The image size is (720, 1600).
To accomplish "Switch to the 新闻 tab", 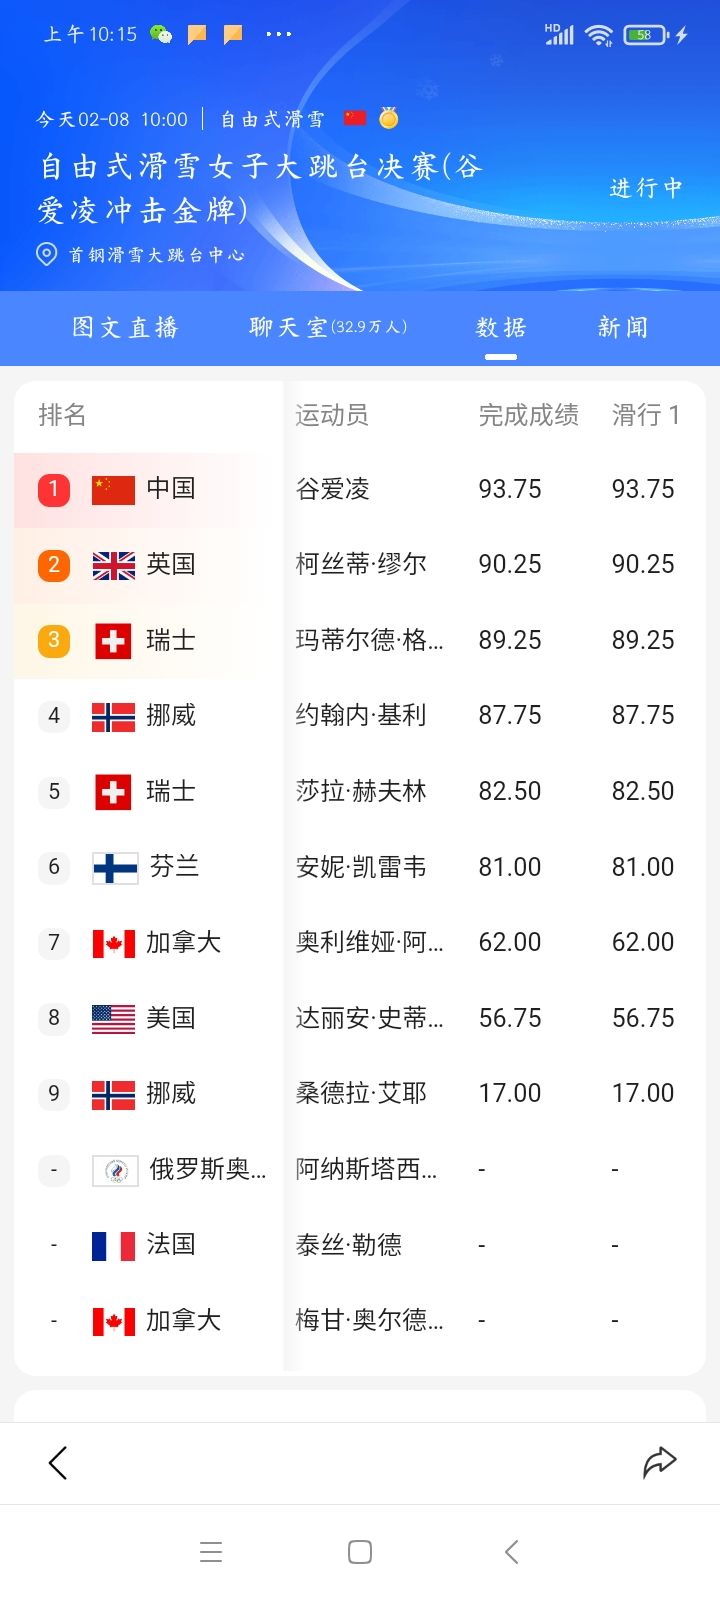I will click(x=623, y=327).
